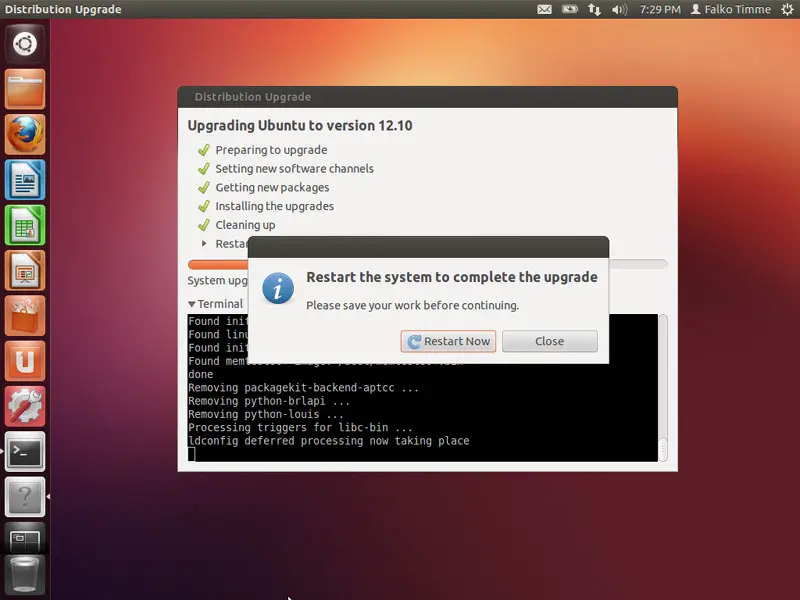Click the blue info icon in dialog

tap(278, 288)
